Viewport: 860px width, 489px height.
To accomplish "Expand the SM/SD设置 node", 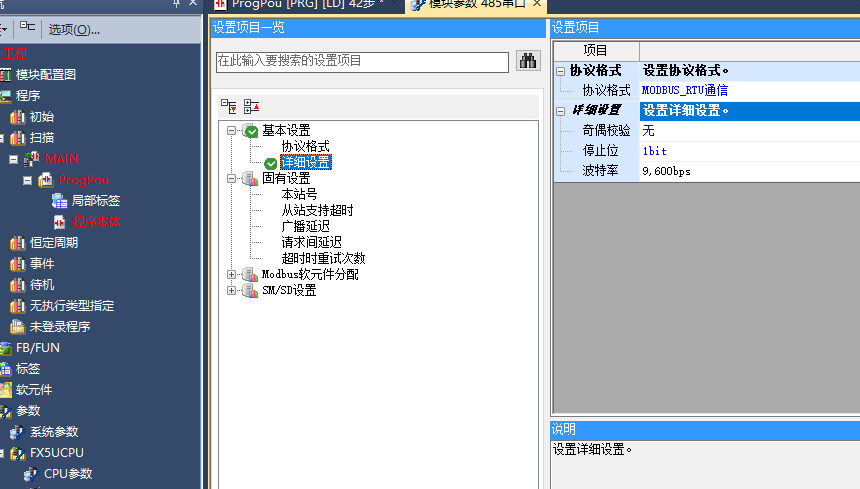I will click(232, 291).
